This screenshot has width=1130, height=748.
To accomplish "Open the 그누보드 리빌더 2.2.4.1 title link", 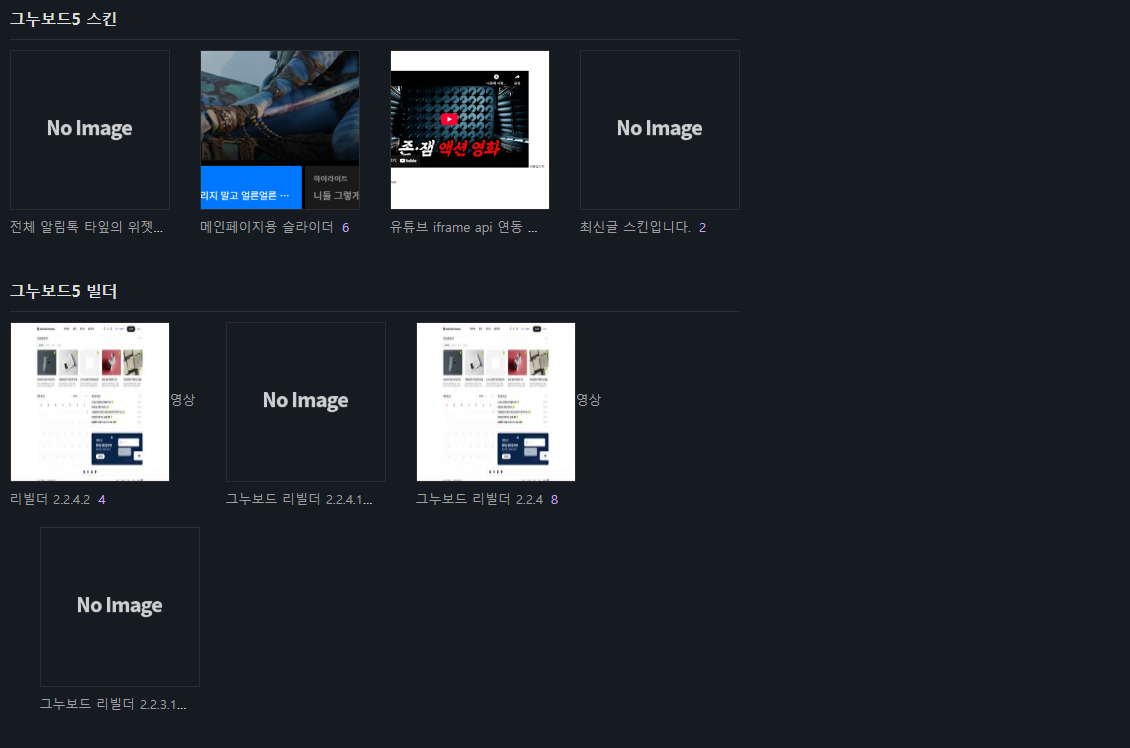I will click(x=299, y=499).
